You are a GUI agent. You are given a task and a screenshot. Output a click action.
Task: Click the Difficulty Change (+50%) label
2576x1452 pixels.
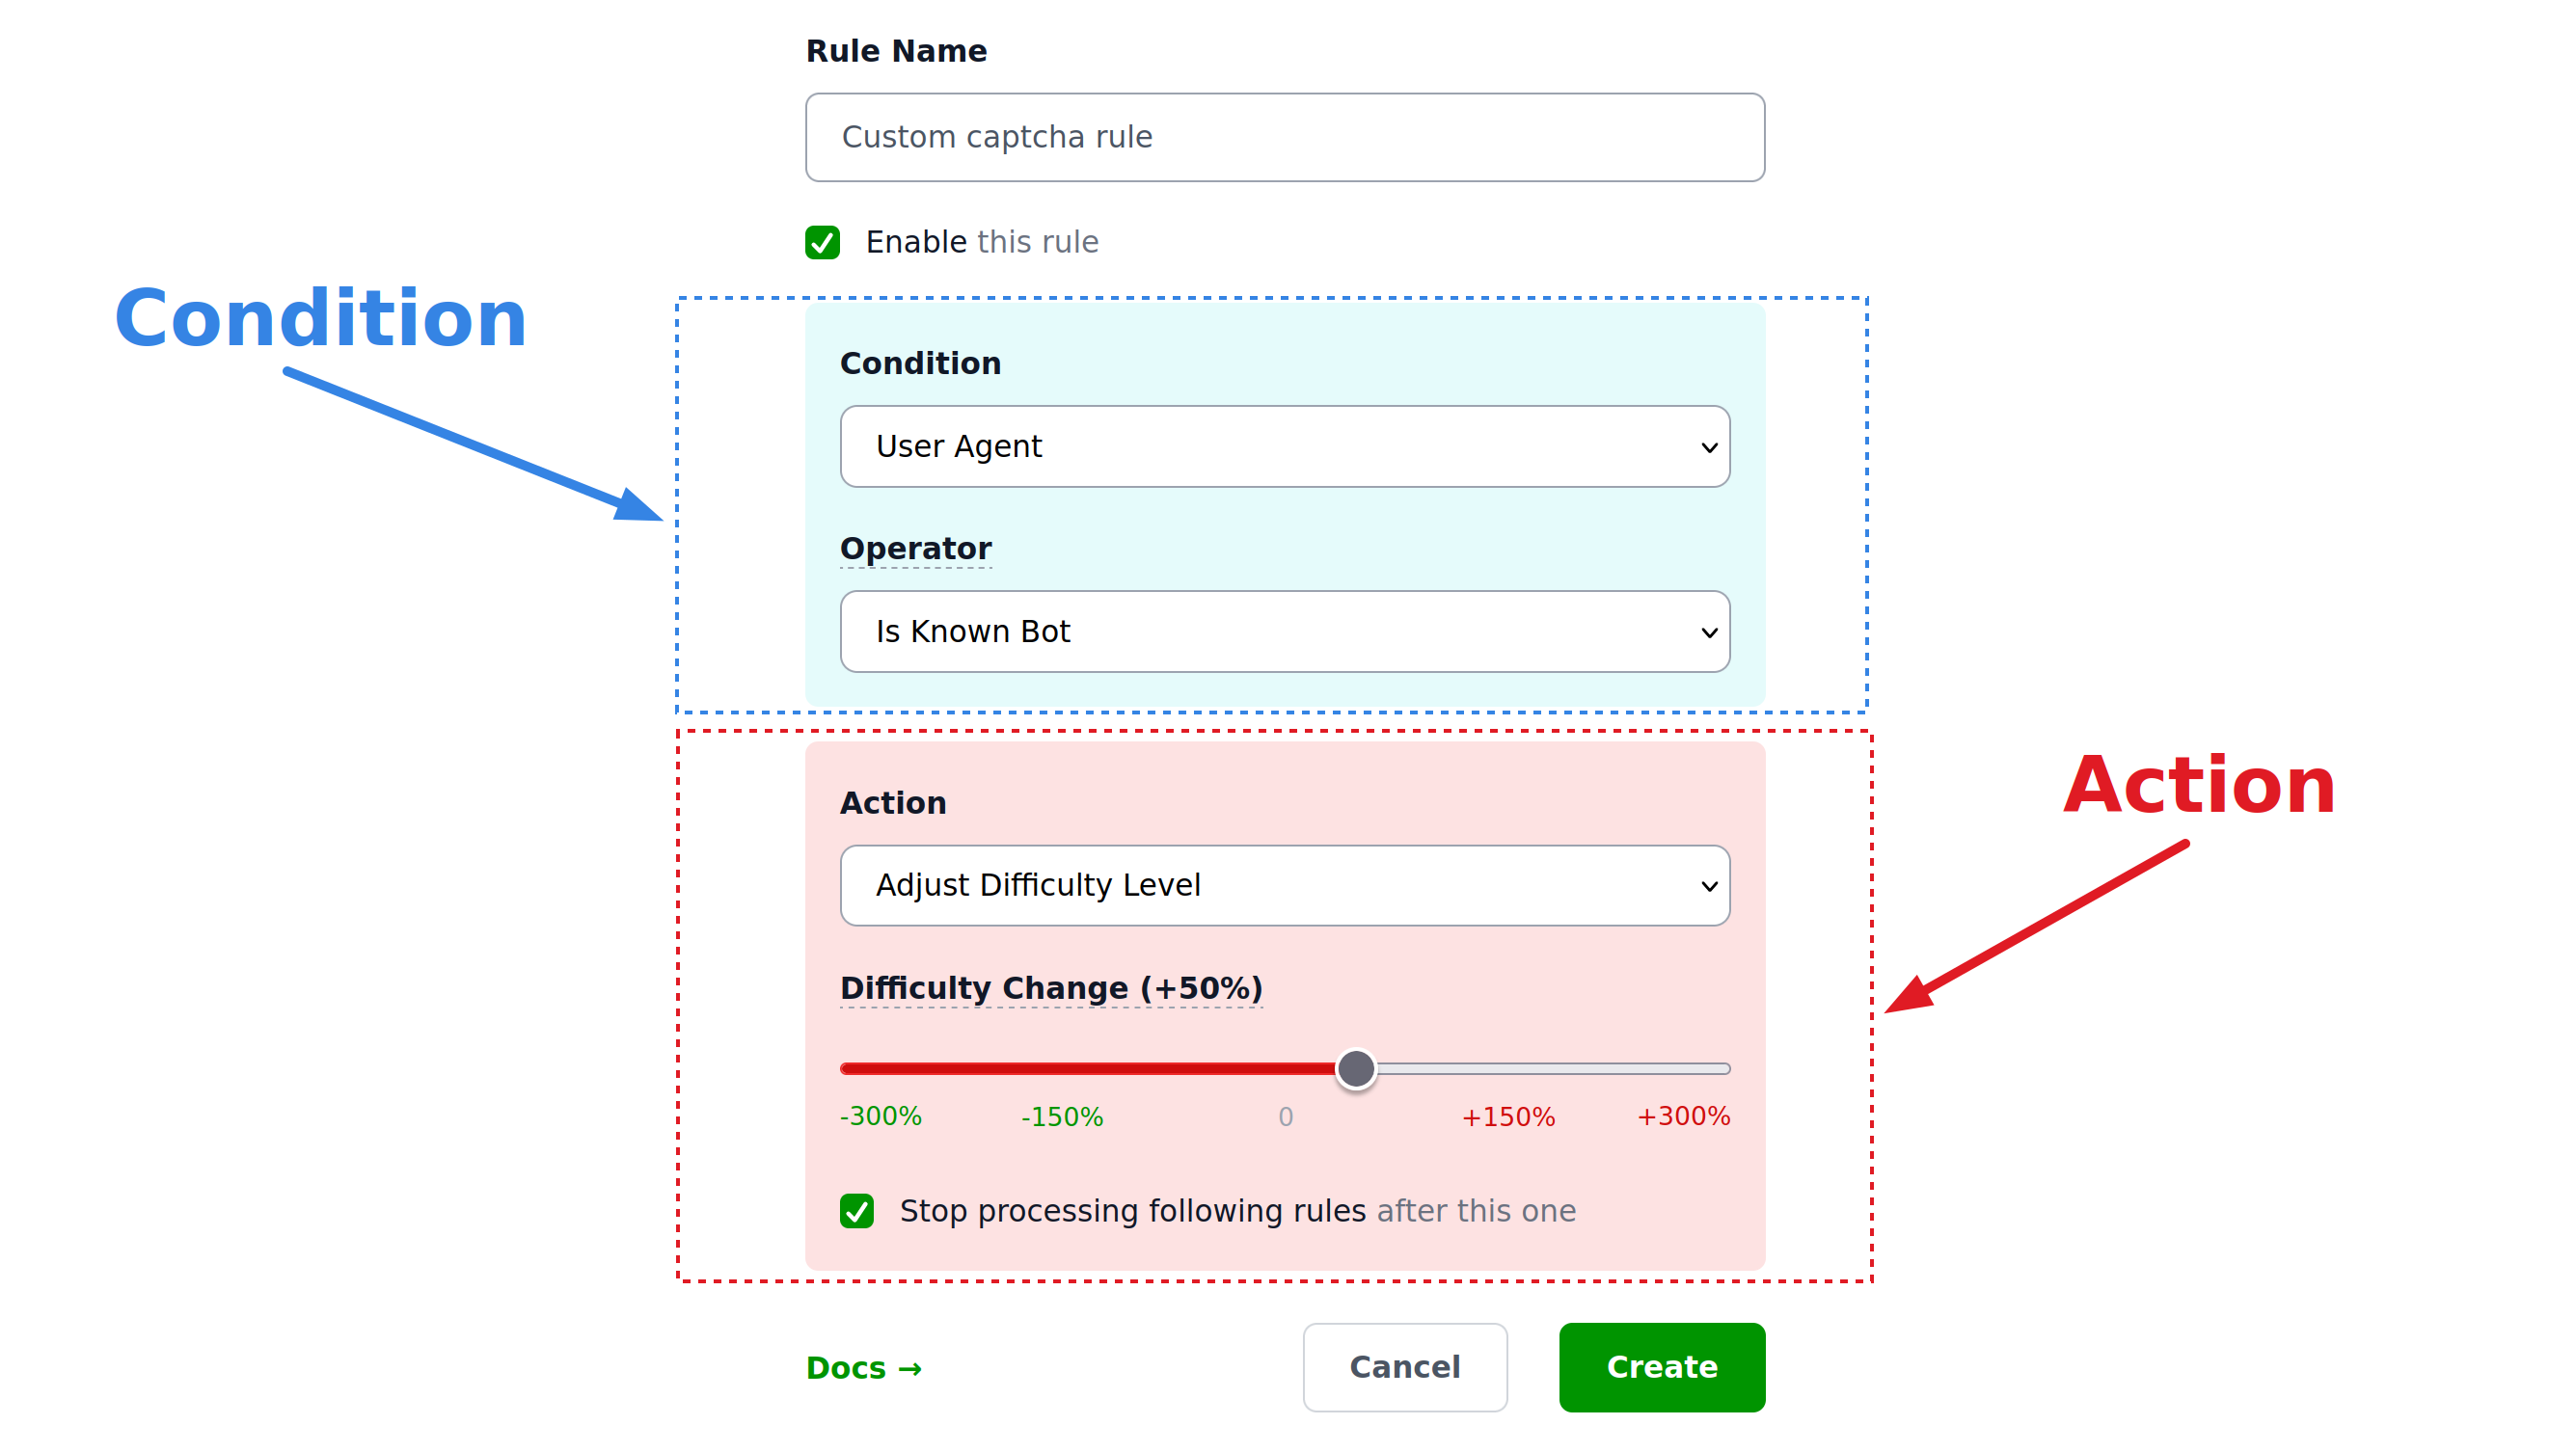[x=1051, y=988]
